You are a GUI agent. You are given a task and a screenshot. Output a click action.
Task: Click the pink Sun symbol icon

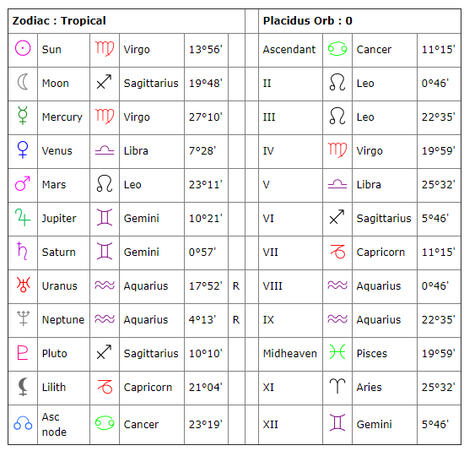click(x=23, y=48)
